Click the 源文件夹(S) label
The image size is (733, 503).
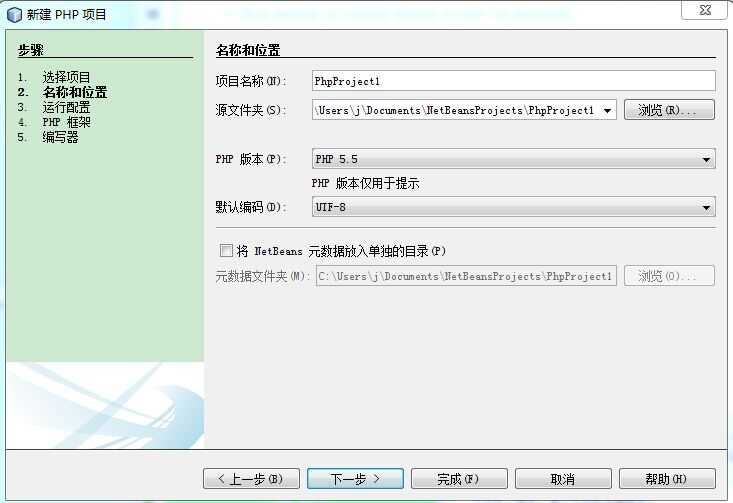(251, 110)
